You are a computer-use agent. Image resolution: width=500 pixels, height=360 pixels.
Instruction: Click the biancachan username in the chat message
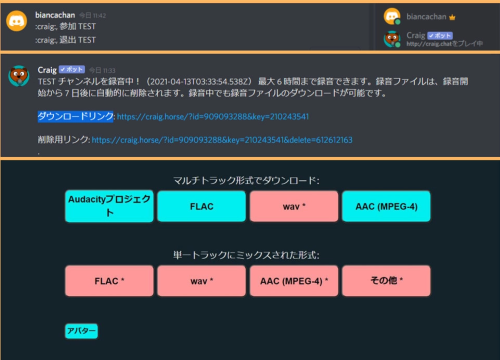[x=55, y=15]
